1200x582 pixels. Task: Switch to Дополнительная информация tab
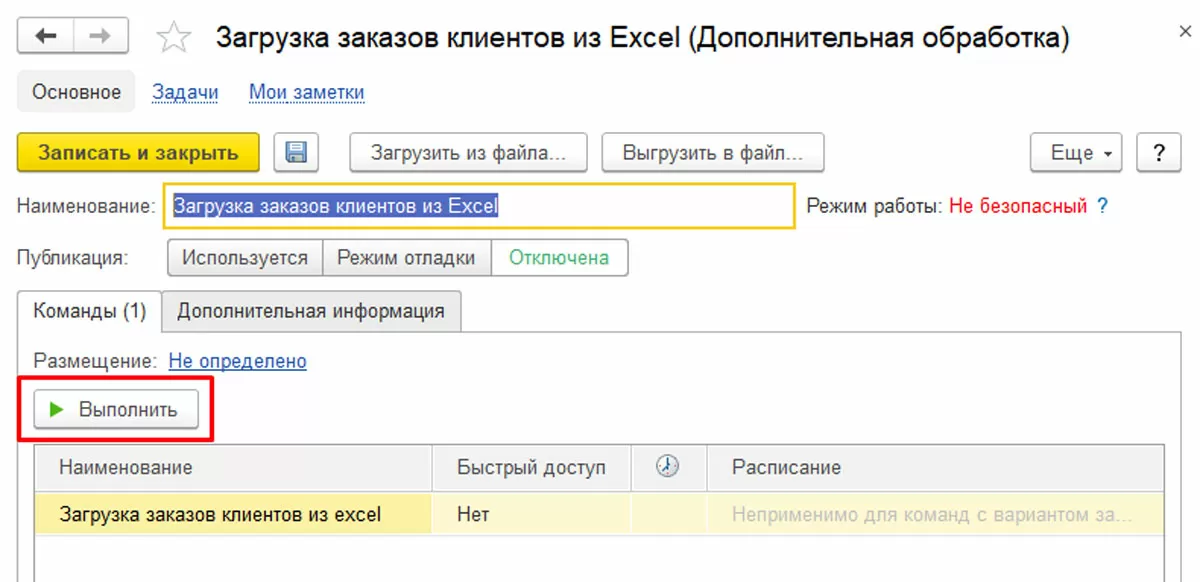pyautogui.click(x=310, y=310)
